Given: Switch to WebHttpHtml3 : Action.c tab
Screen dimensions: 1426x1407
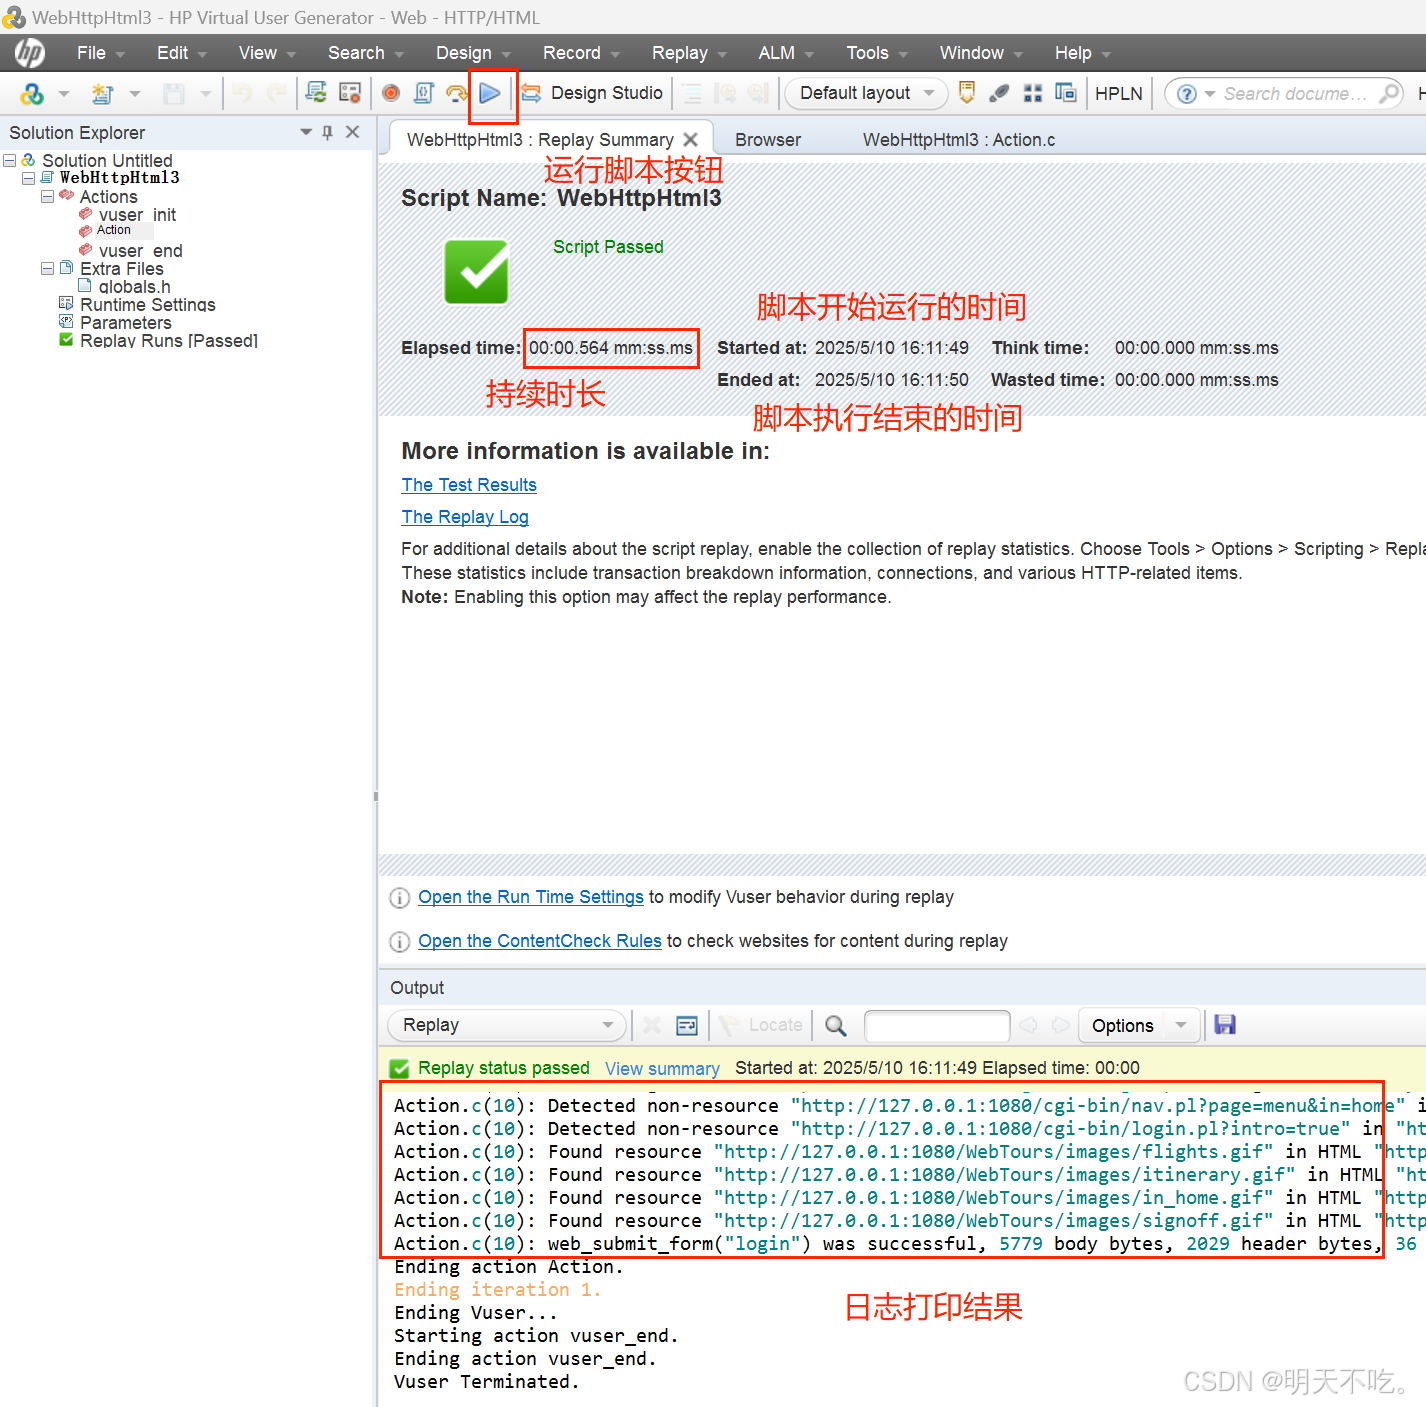Looking at the screenshot, I should click(959, 140).
